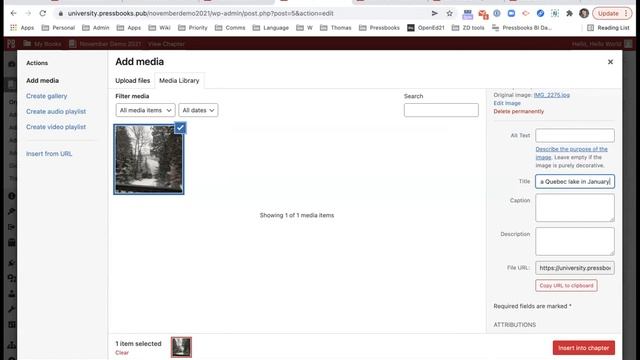Open the original image IMG_2275 link
640x360 pixels.
551,95
